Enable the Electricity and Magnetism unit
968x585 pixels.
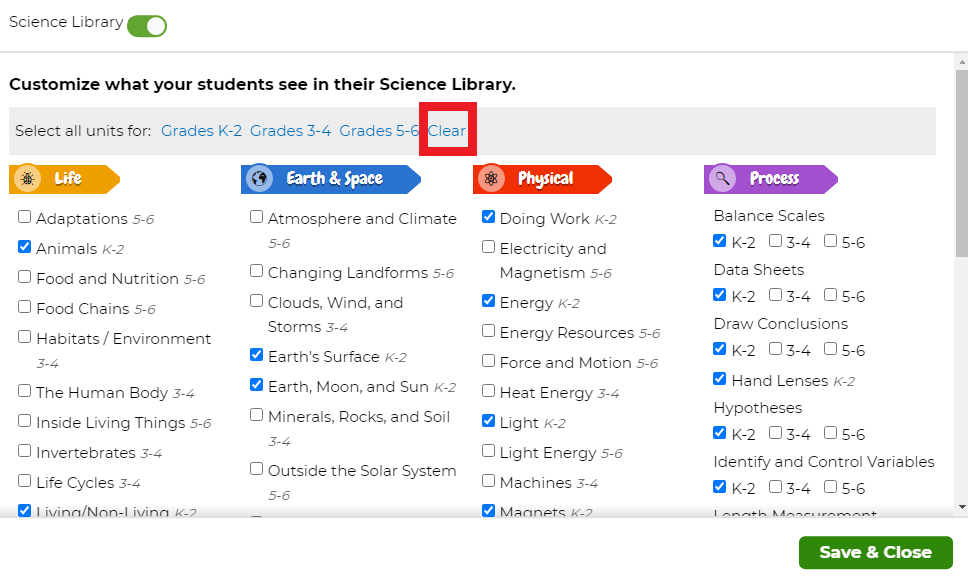coord(489,247)
